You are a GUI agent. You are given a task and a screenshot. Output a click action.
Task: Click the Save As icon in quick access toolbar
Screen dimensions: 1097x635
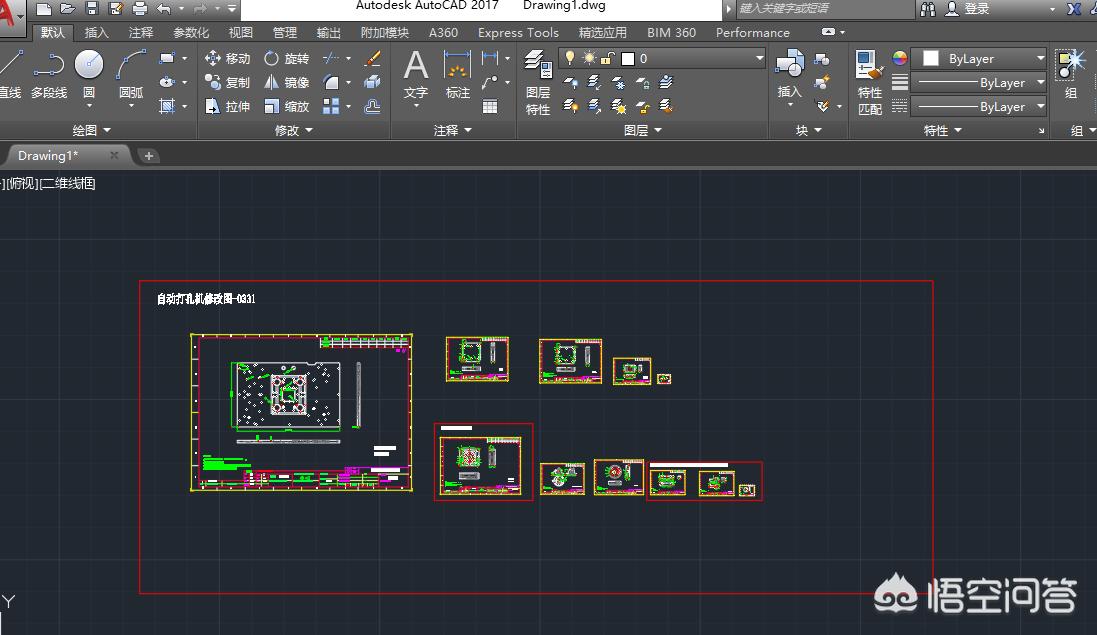[x=116, y=8]
